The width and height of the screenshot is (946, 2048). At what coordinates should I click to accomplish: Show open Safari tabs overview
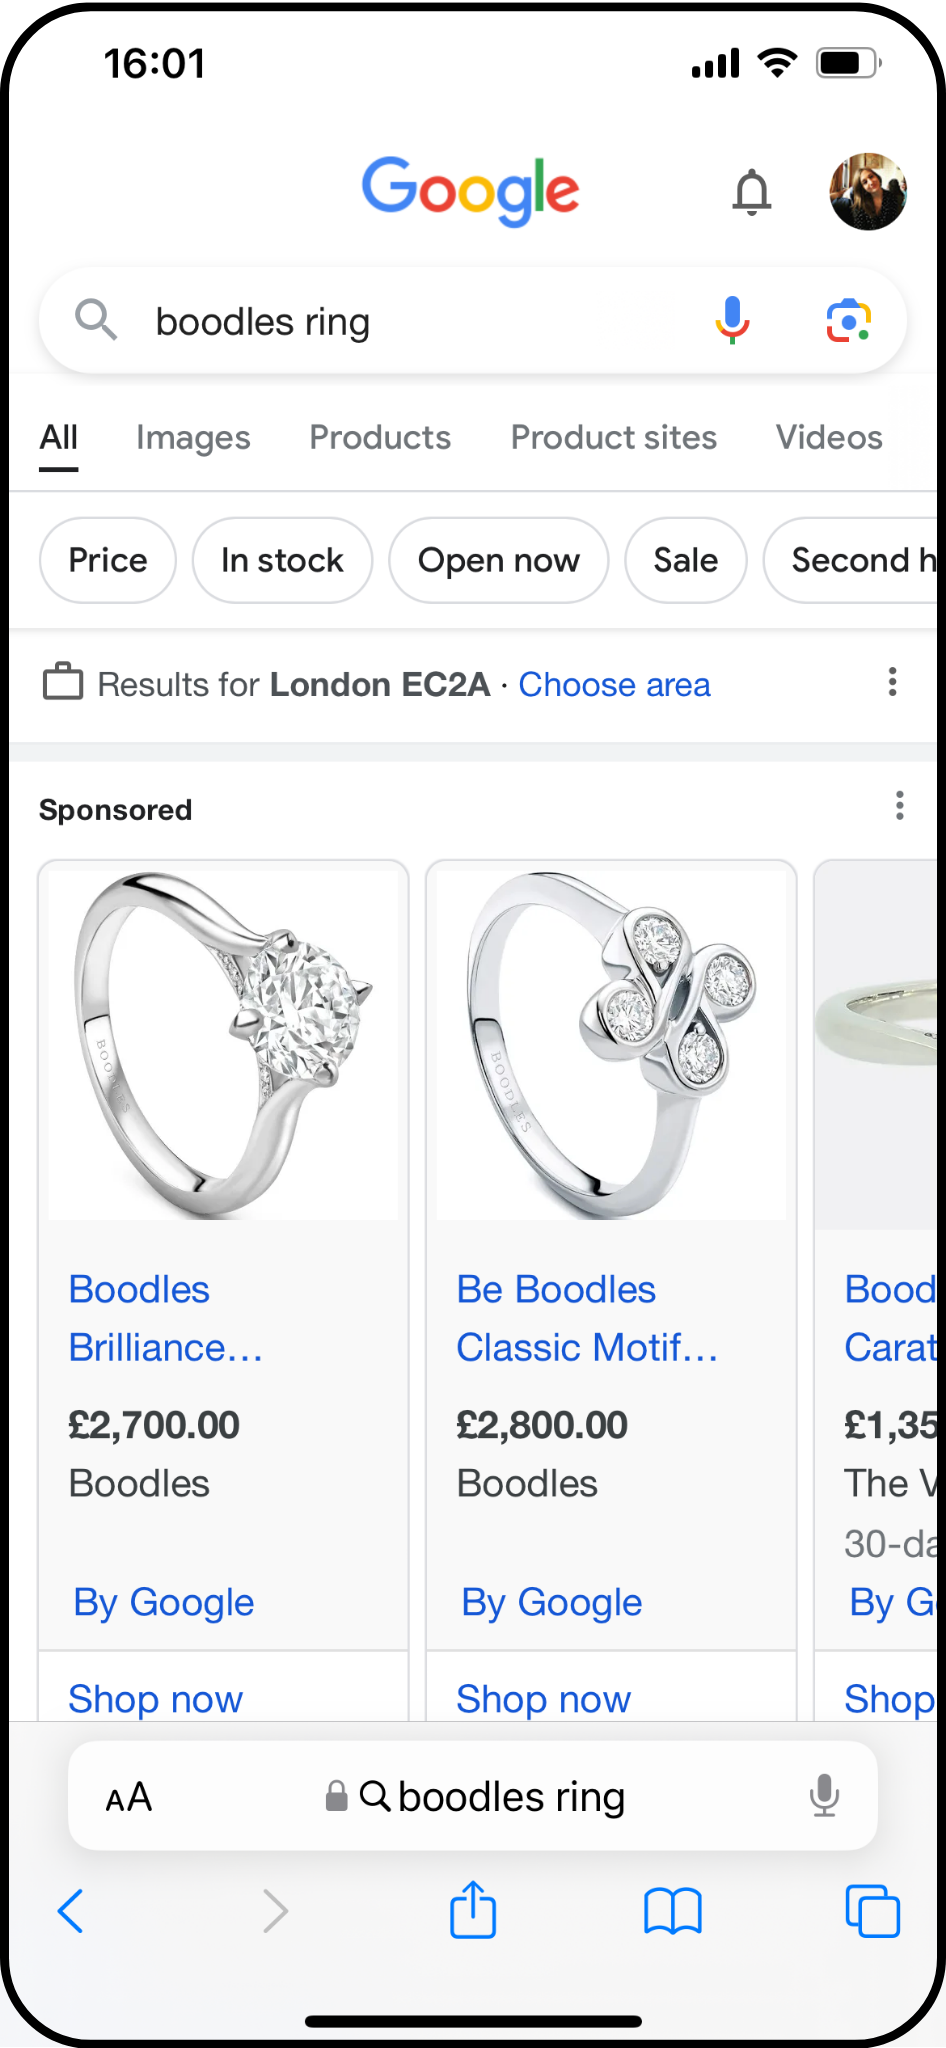pos(872,1911)
